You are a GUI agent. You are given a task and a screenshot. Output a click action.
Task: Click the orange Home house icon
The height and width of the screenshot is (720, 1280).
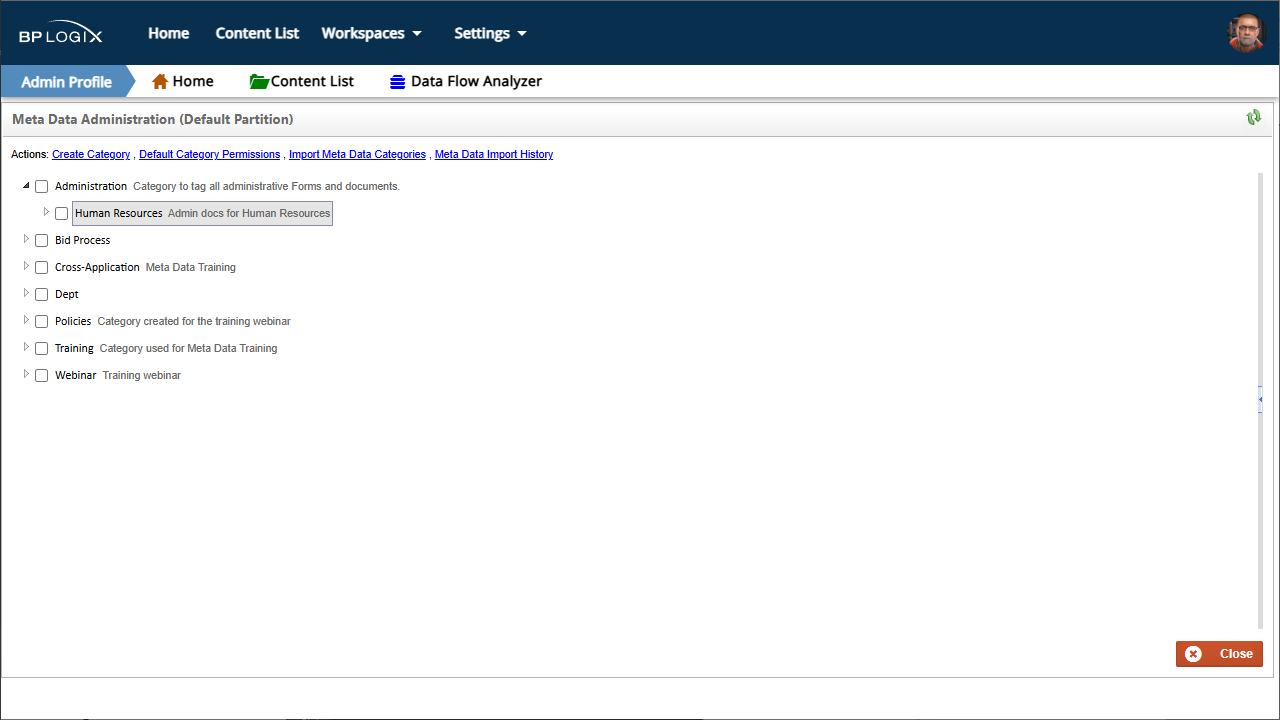(160, 81)
